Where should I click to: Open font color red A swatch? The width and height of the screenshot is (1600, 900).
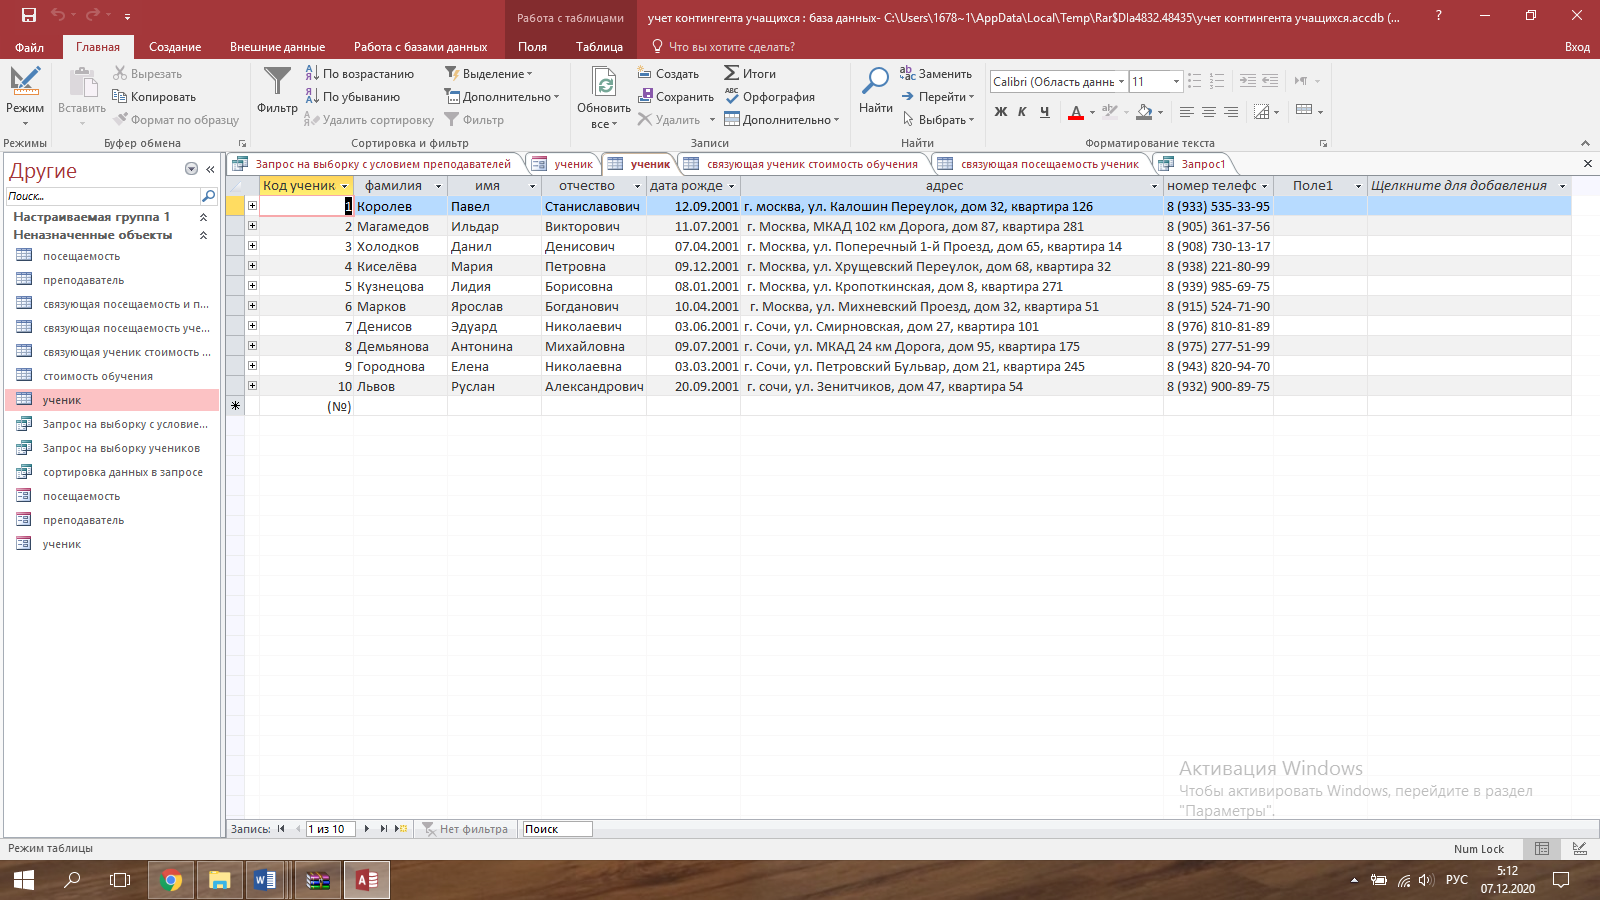tap(1076, 112)
